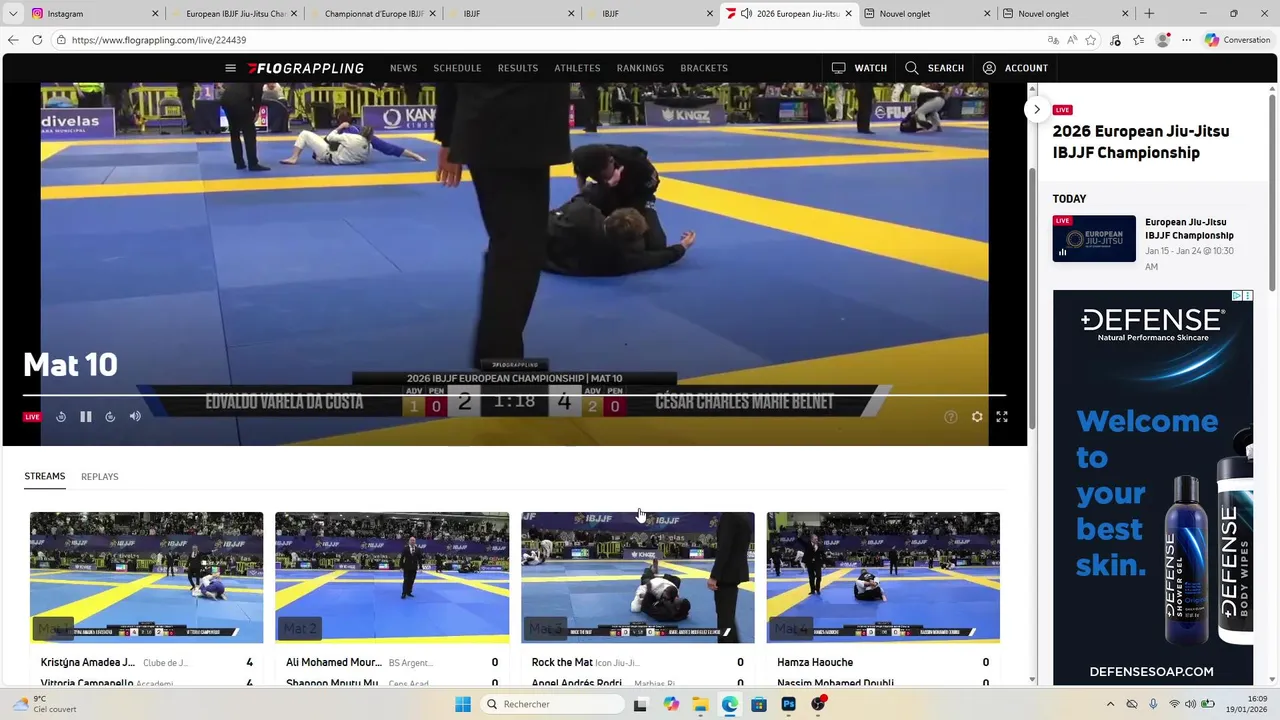Enter fullscreen video mode

(x=1002, y=417)
